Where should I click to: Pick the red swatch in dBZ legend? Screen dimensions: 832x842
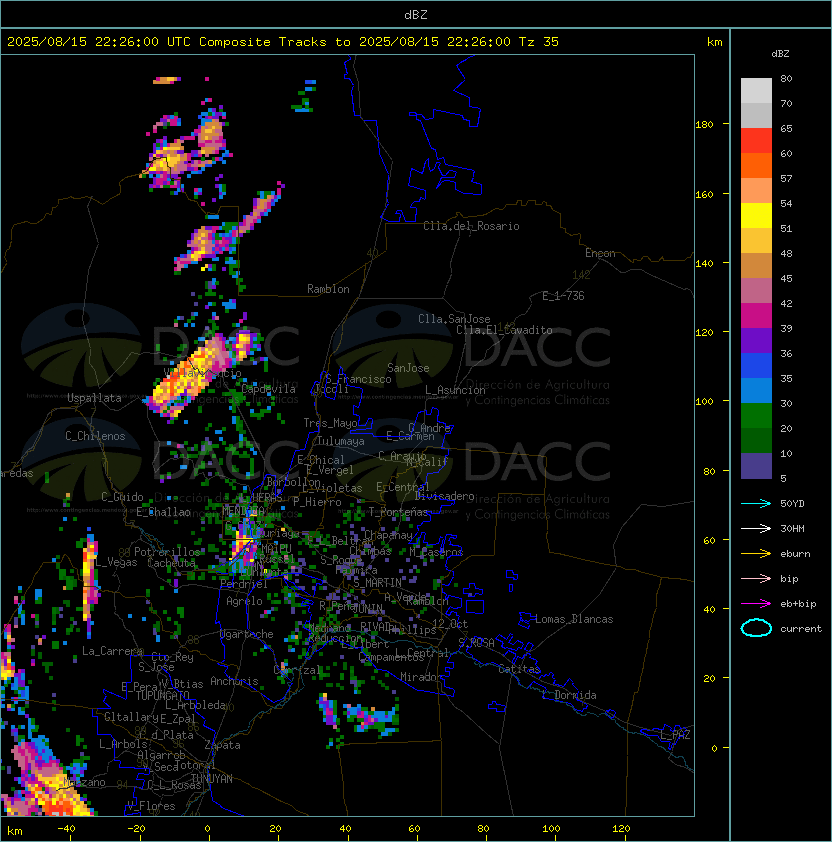(x=756, y=141)
